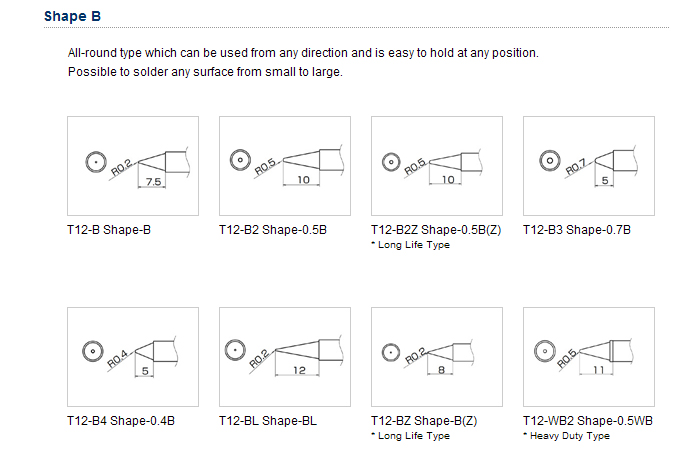The height and width of the screenshot is (457, 700).
Task: Open the T12-WB2 tip diagram image
Action: (588, 354)
